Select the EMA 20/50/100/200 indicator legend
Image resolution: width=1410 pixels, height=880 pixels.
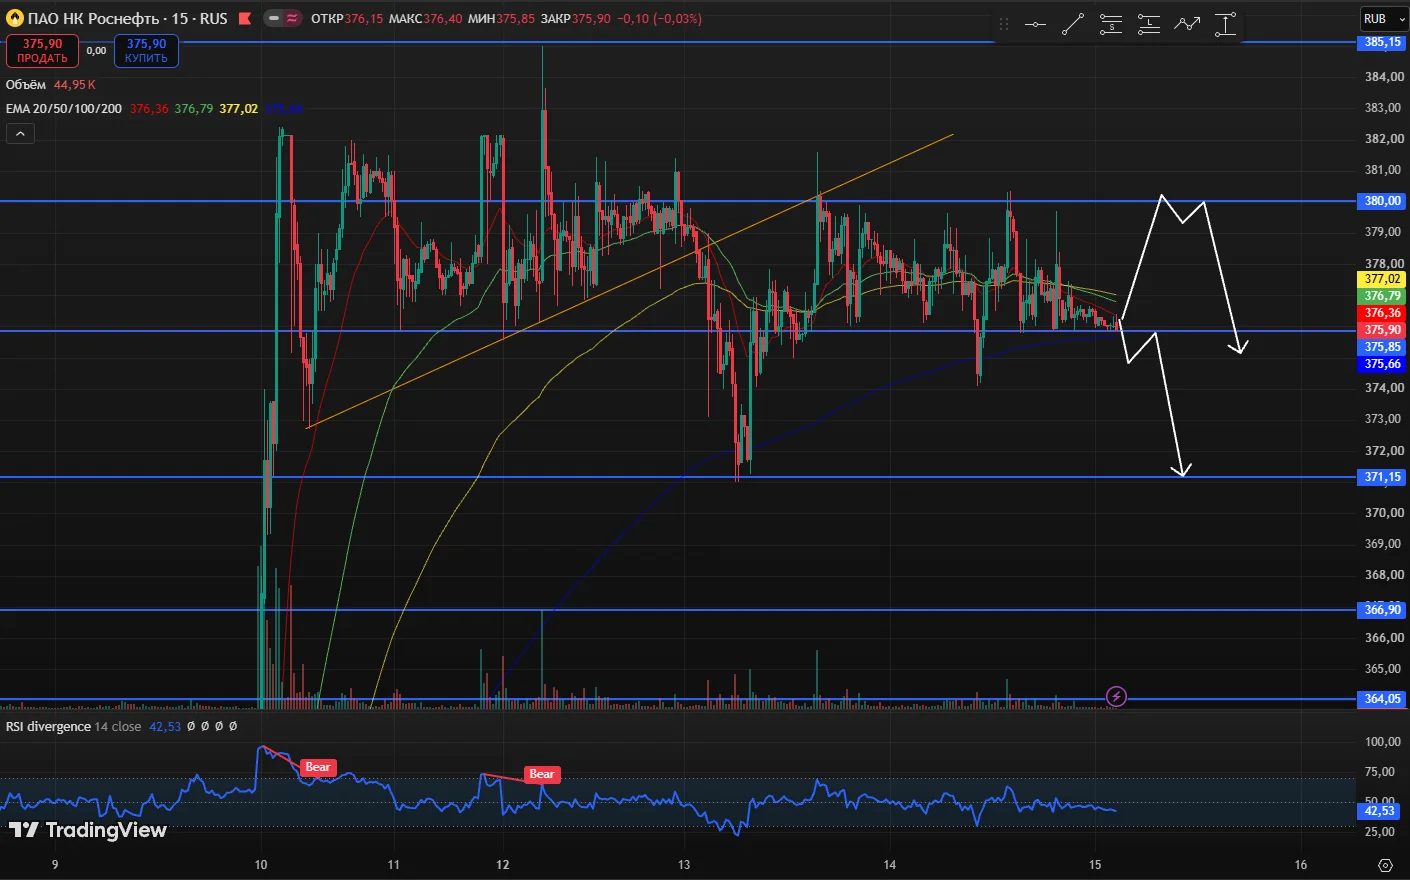click(64, 108)
